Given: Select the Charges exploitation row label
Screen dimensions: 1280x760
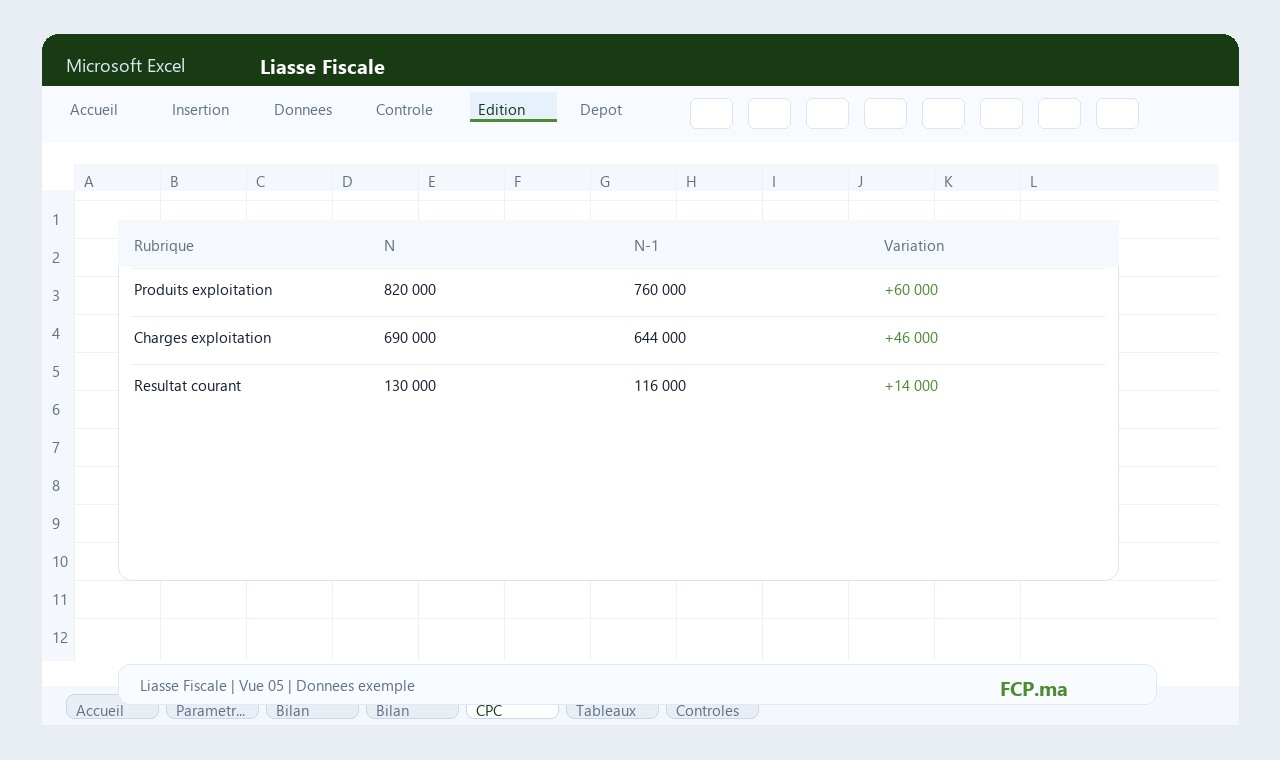Looking at the screenshot, I should [x=202, y=338].
